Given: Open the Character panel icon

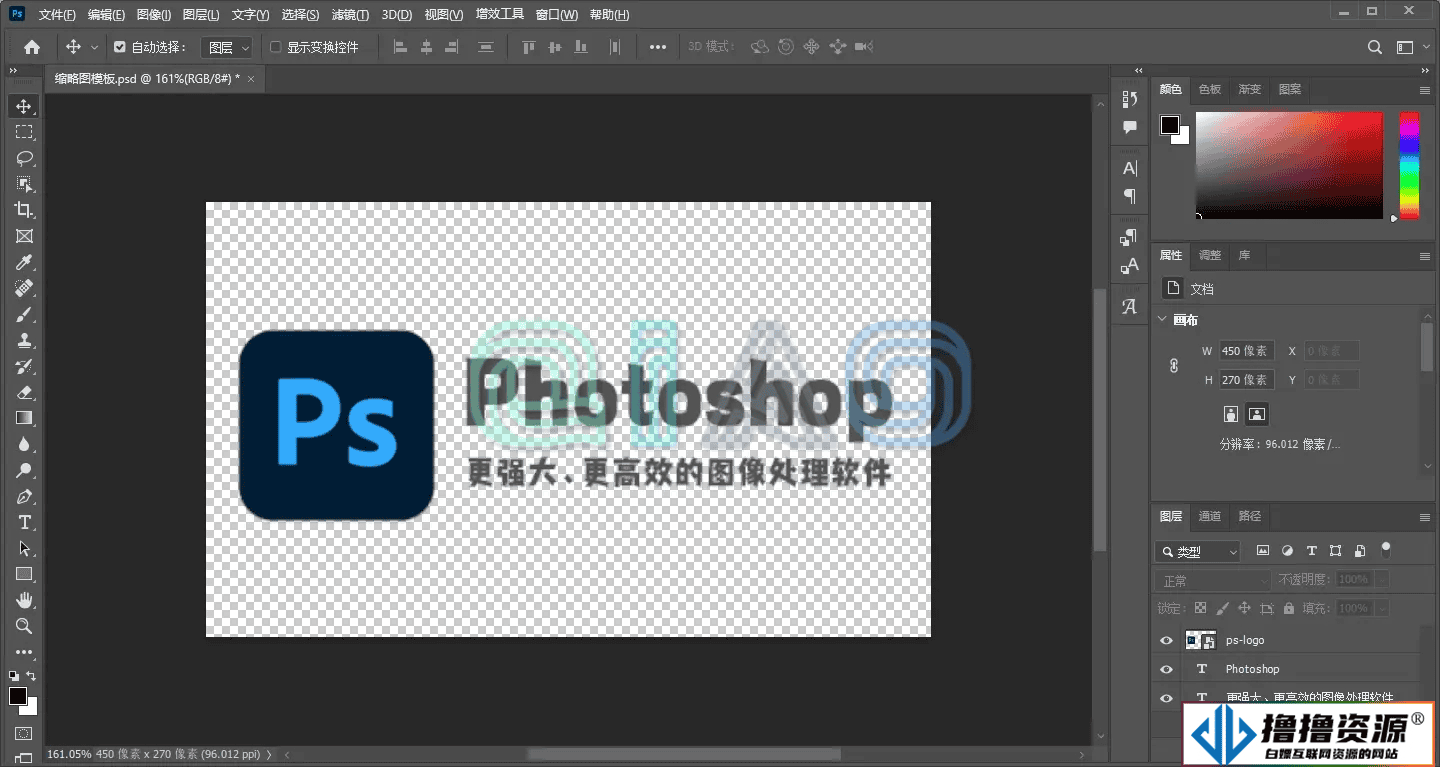Looking at the screenshot, I should 1130,168.
